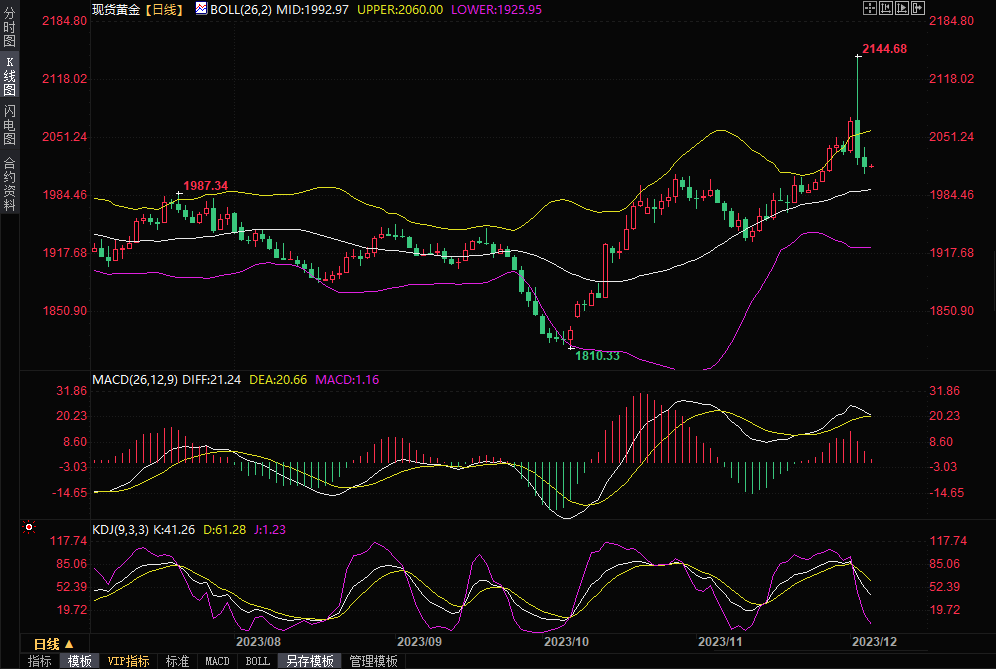Viewport: 996px width, 669px height.
Task: Apply the 标准 template
Action: 177,661
